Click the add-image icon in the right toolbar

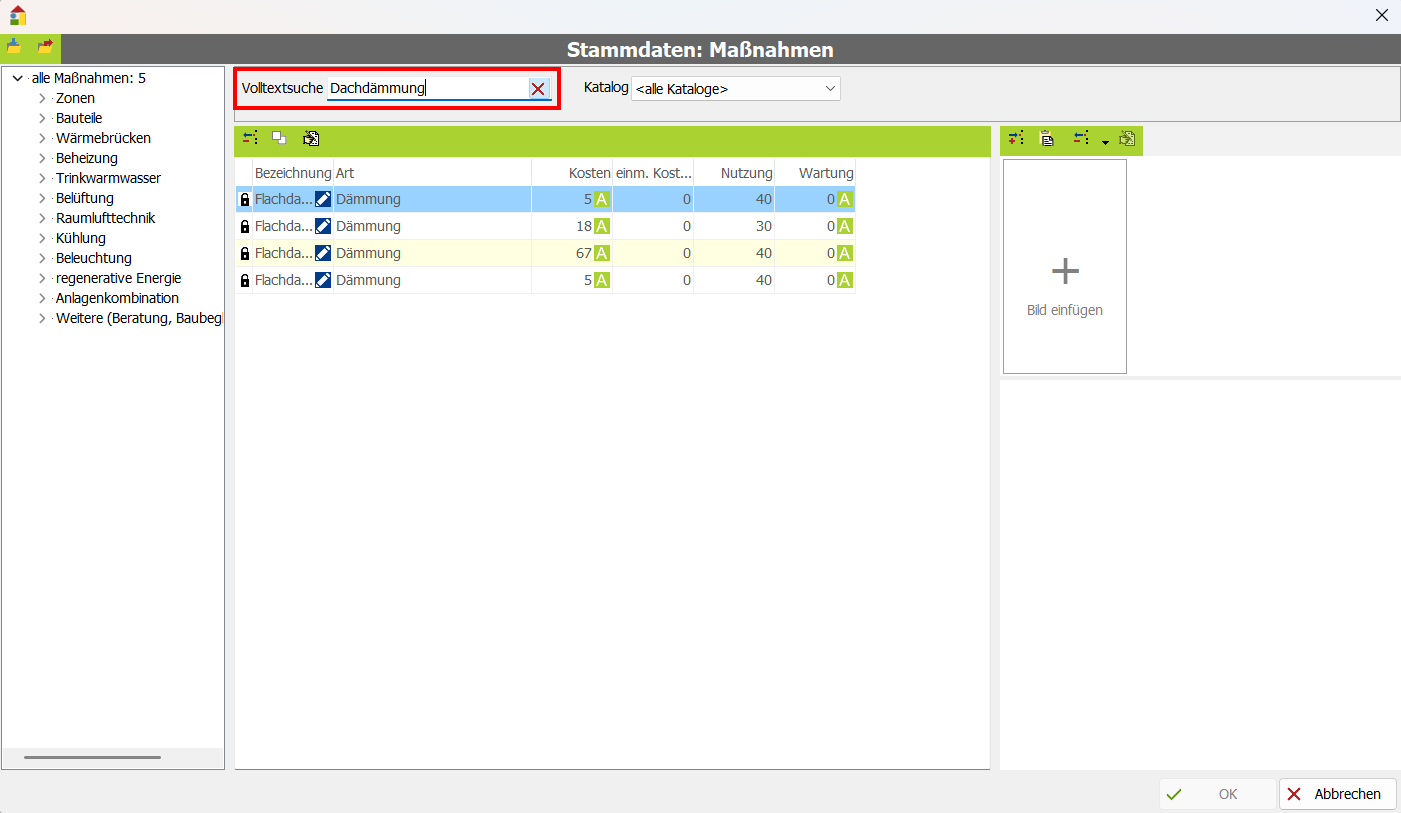[x=1016, y=139]
